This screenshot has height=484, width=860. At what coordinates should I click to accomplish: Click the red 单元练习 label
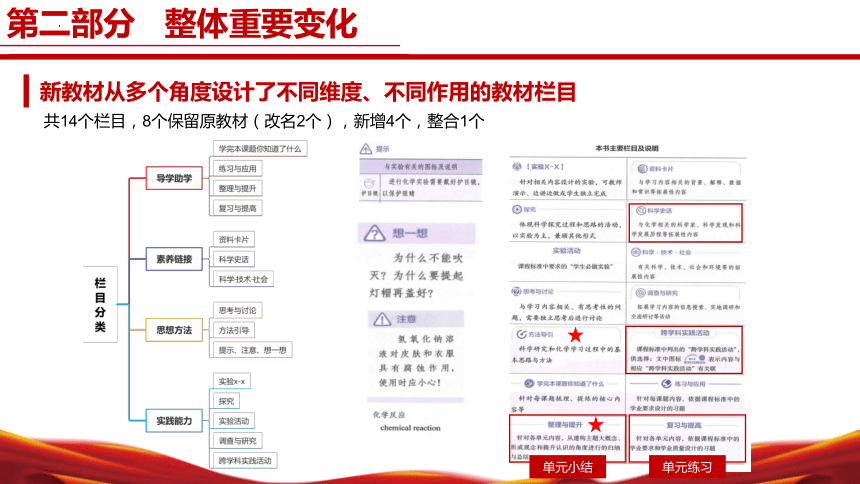coord(687,467)
